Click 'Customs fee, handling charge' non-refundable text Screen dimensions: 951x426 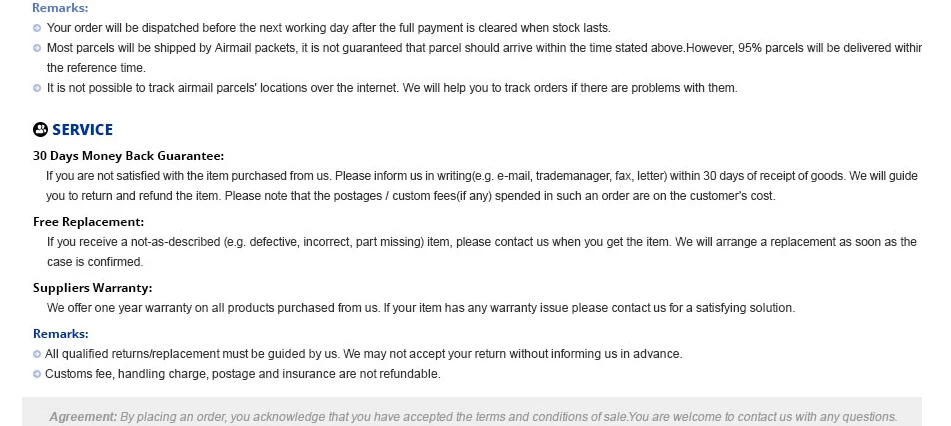tap(243, 374)
